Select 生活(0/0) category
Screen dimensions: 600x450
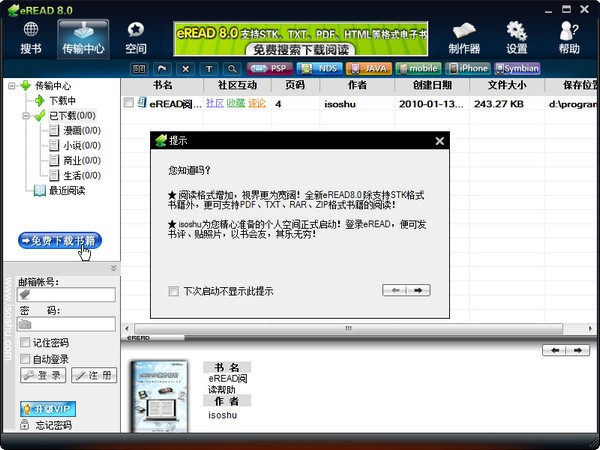(82, 176)
